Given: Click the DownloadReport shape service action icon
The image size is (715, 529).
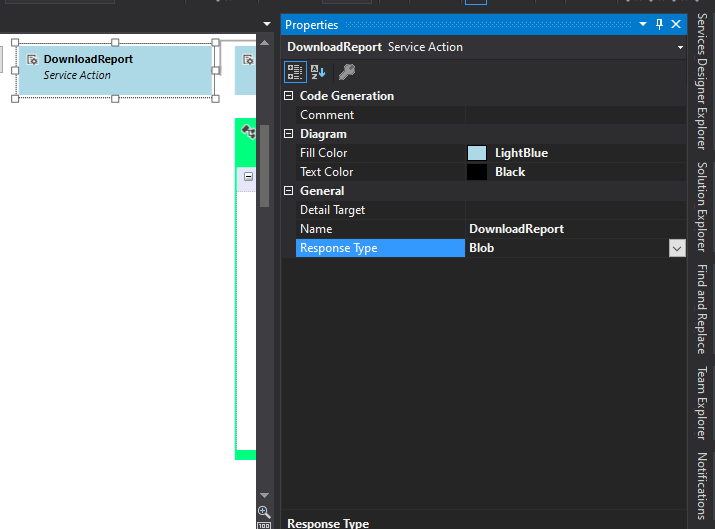Looking at the screenshot, I should tap(32, 60).
